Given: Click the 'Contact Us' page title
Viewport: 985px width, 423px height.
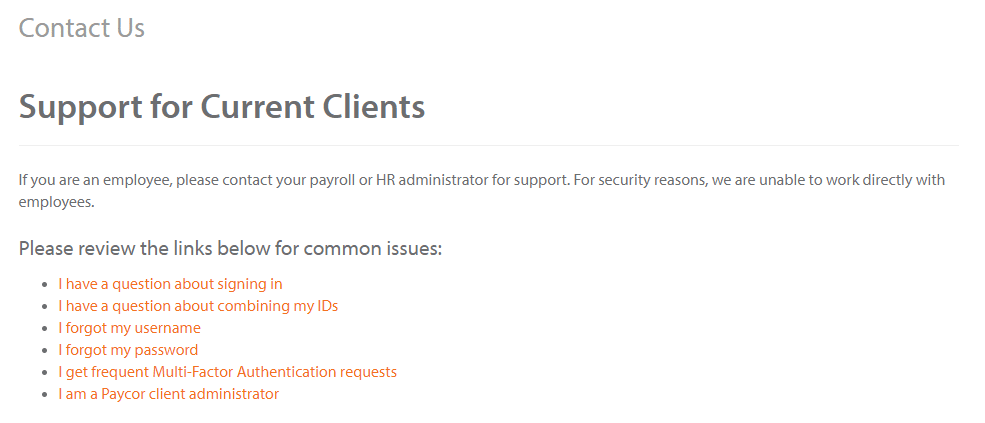Looking at the screenshot, I should pyautogui.click(x=82, y=28).
